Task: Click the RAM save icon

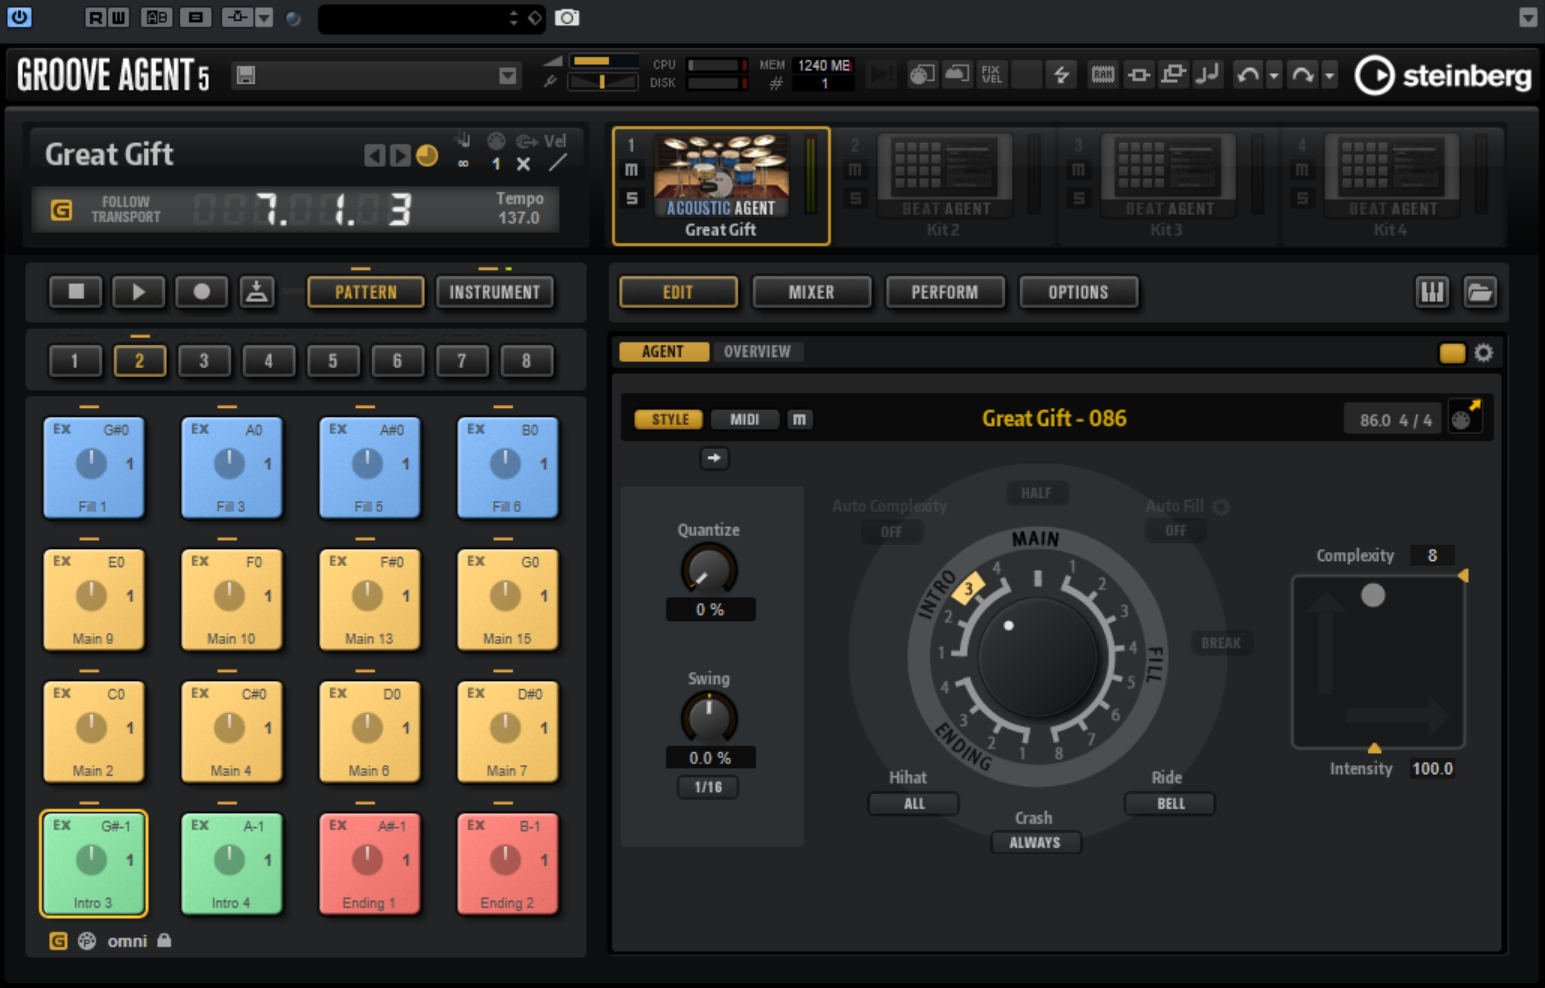Action: 1102,74
